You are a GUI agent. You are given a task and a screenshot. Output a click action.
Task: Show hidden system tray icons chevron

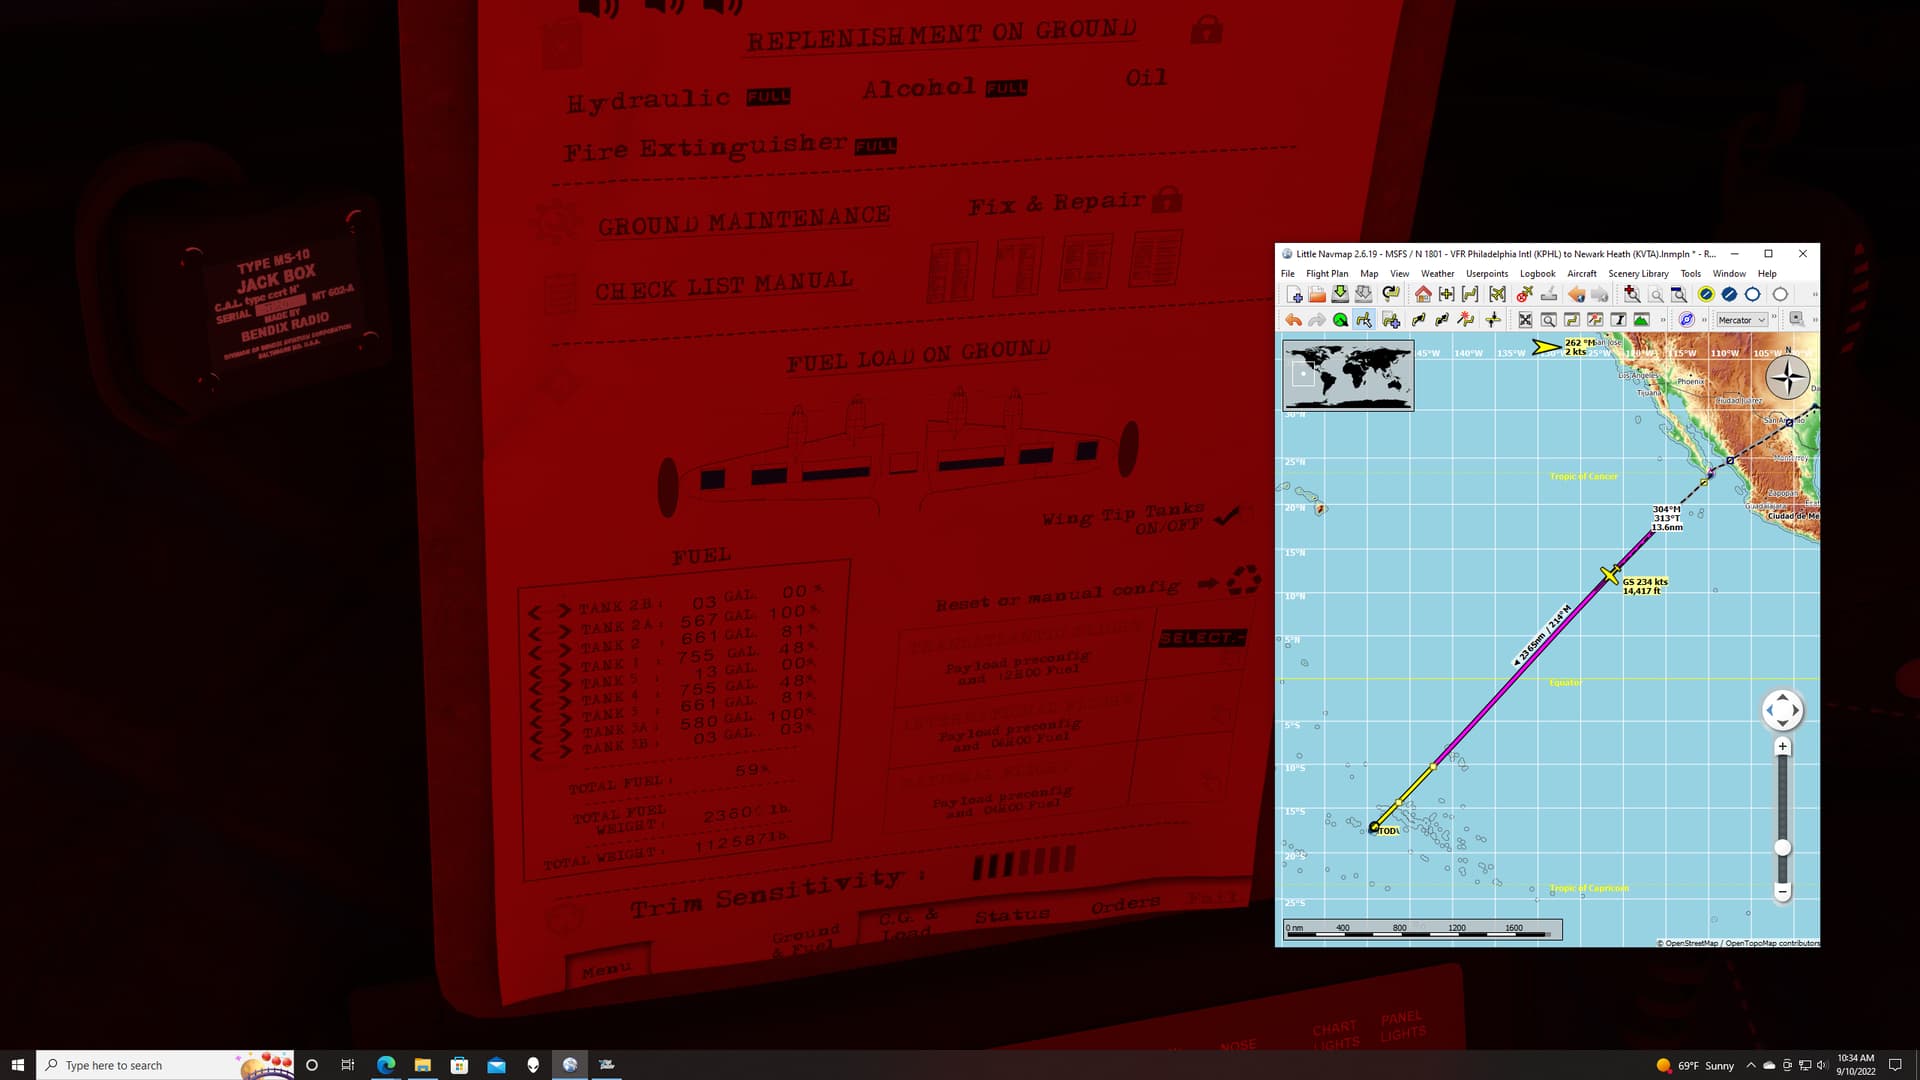pos(1750,1065)
